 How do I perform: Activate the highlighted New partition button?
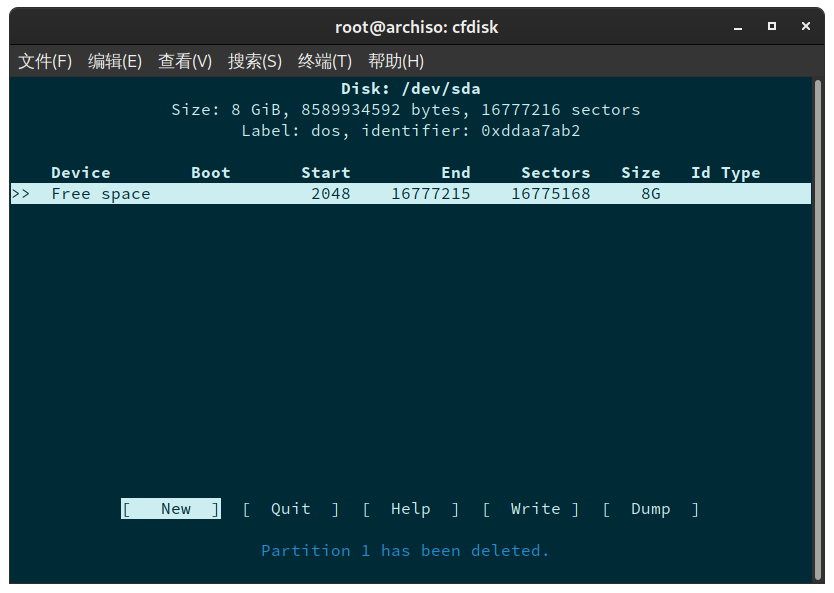click(170, 509)
